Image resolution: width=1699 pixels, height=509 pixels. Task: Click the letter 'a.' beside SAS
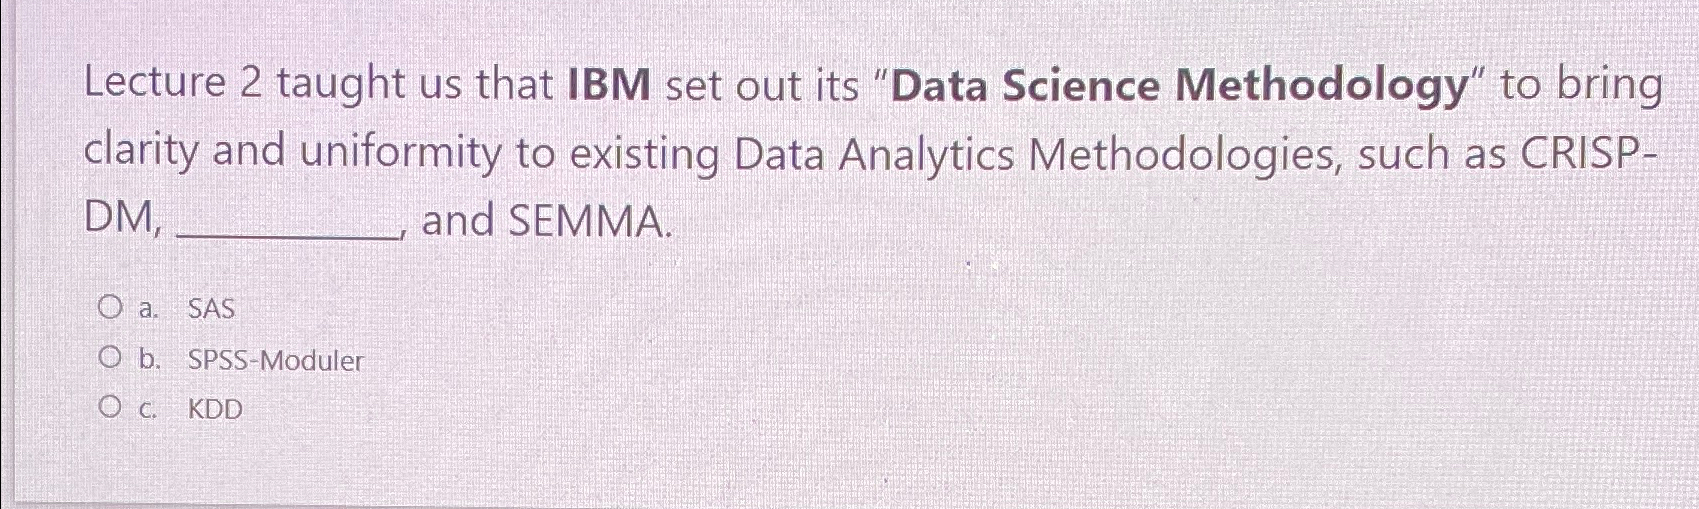148,309
